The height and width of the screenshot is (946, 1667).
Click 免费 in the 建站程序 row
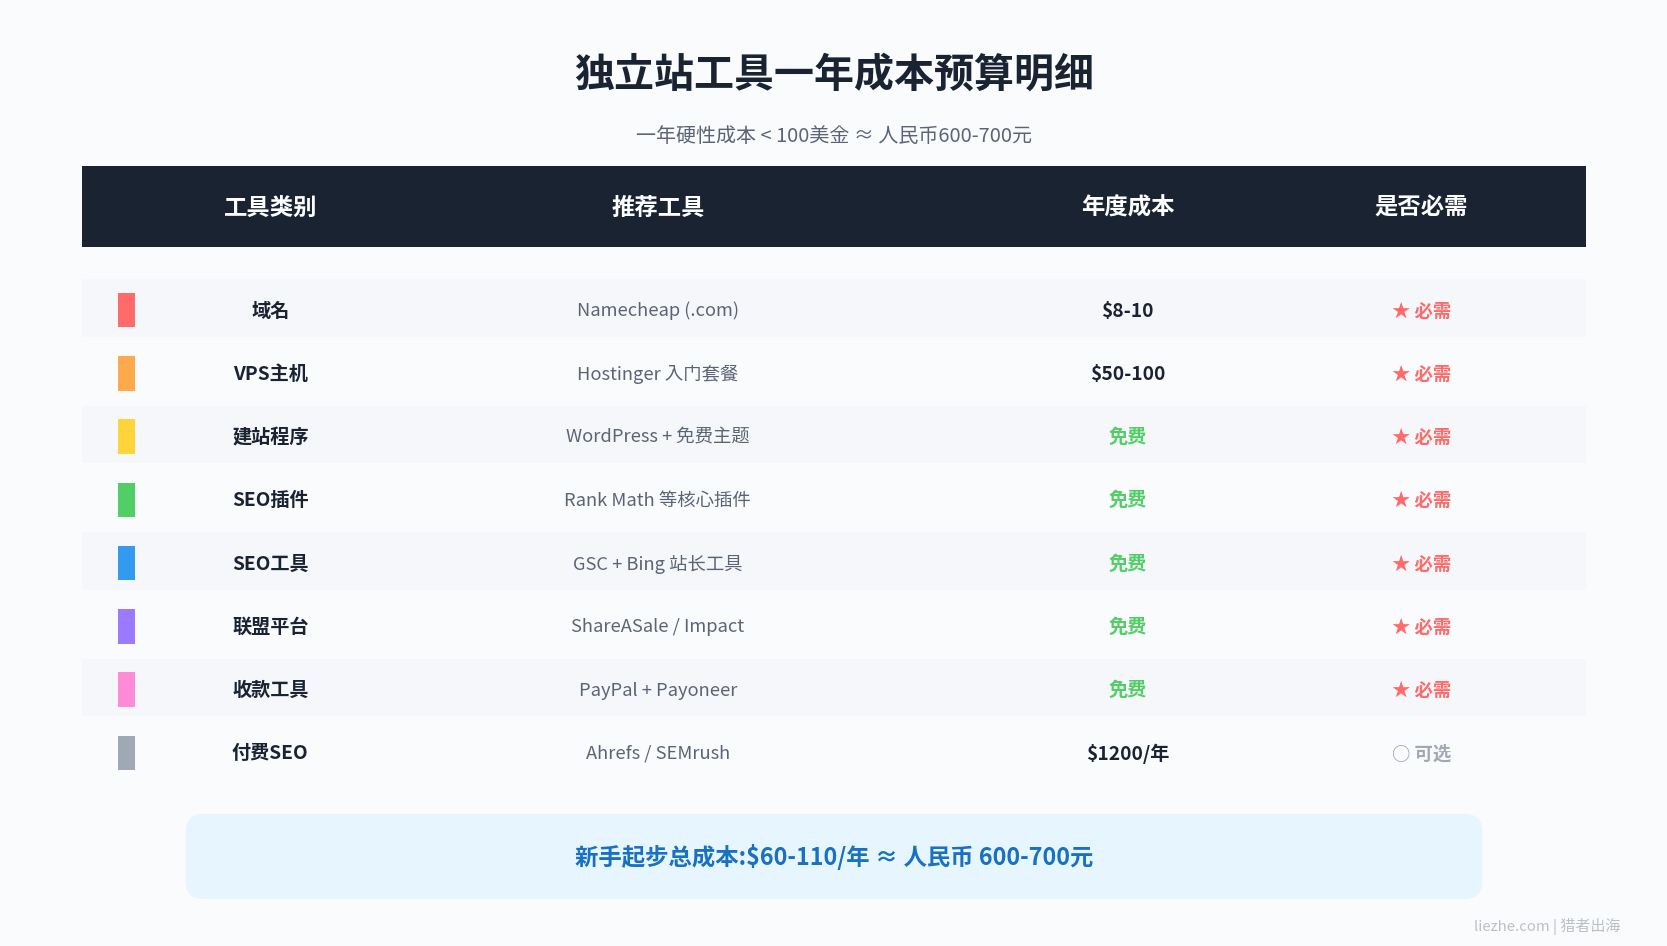(1128, 436)
